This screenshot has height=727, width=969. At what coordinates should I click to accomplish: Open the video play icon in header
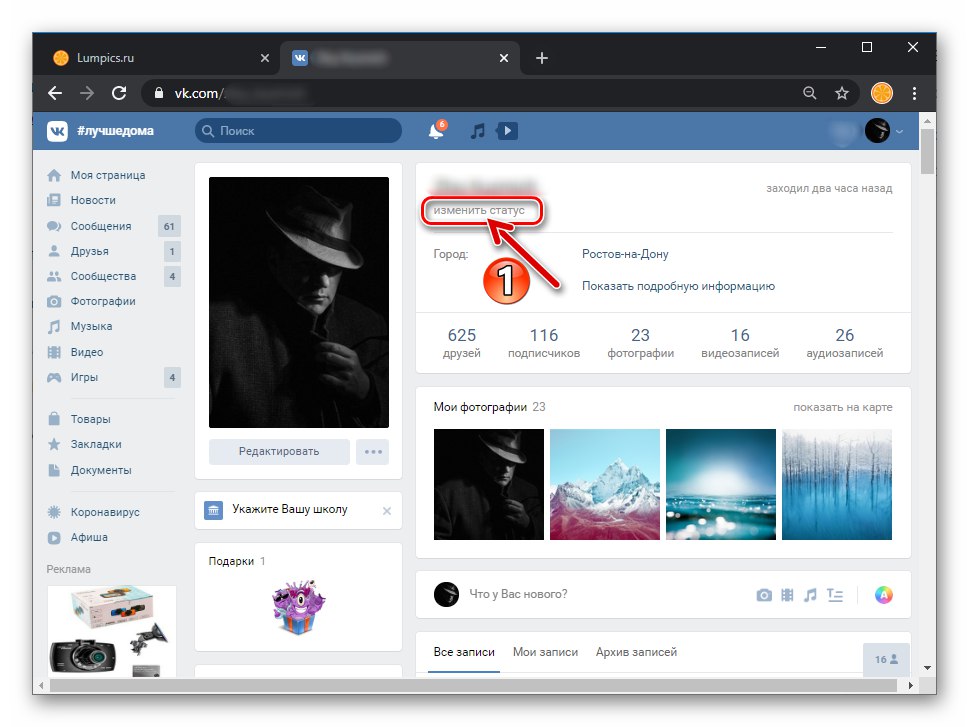click(x=507, y=131)
